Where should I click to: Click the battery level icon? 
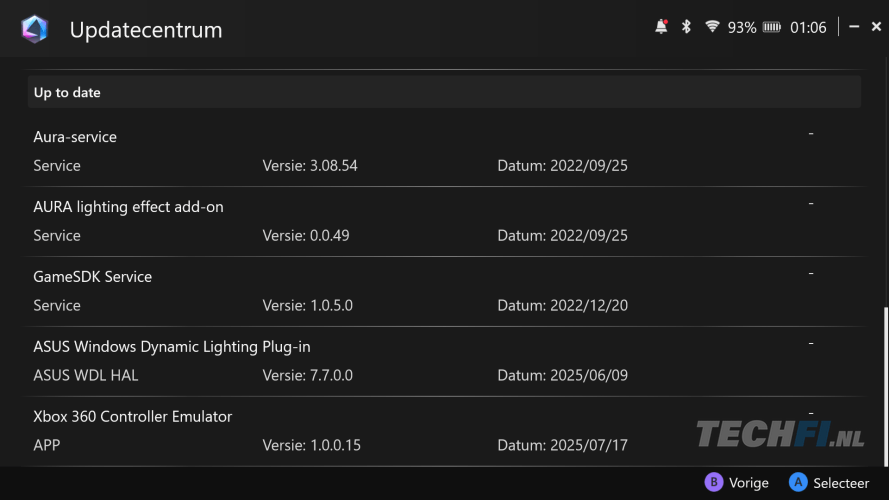pyautogui.click(x=772, y=28)
